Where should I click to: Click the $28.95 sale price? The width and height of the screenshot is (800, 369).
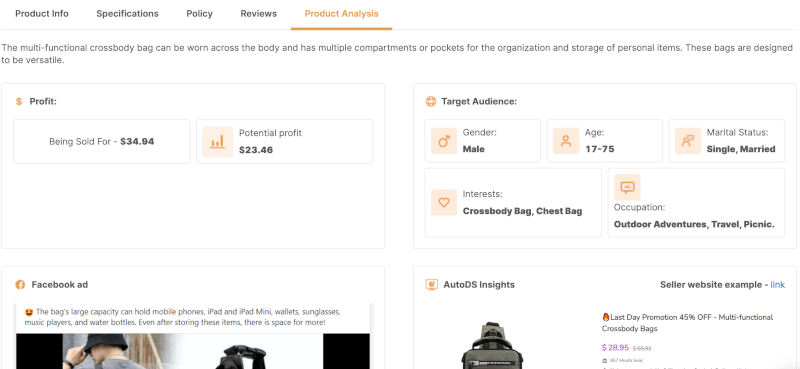click(x=615, y=348)
